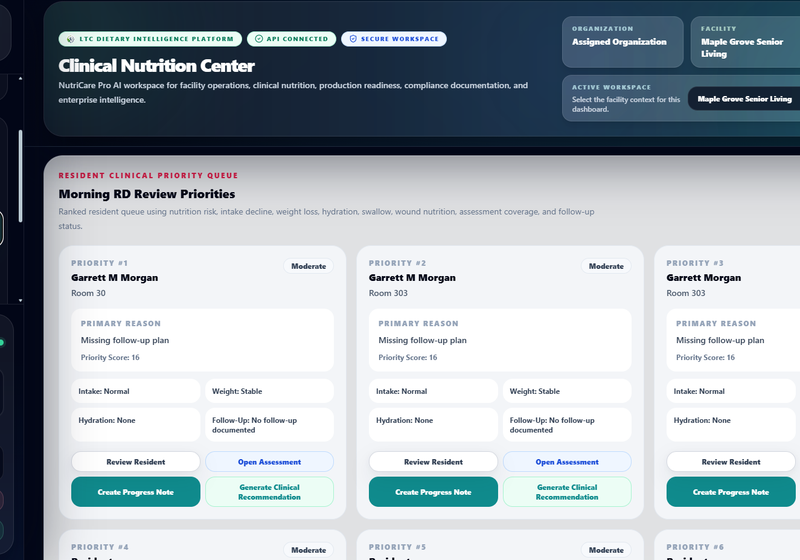Screen dimensions: 800x560
Task: Click Intake: Normal chip in Priority #2
Action: pos(433,391)
